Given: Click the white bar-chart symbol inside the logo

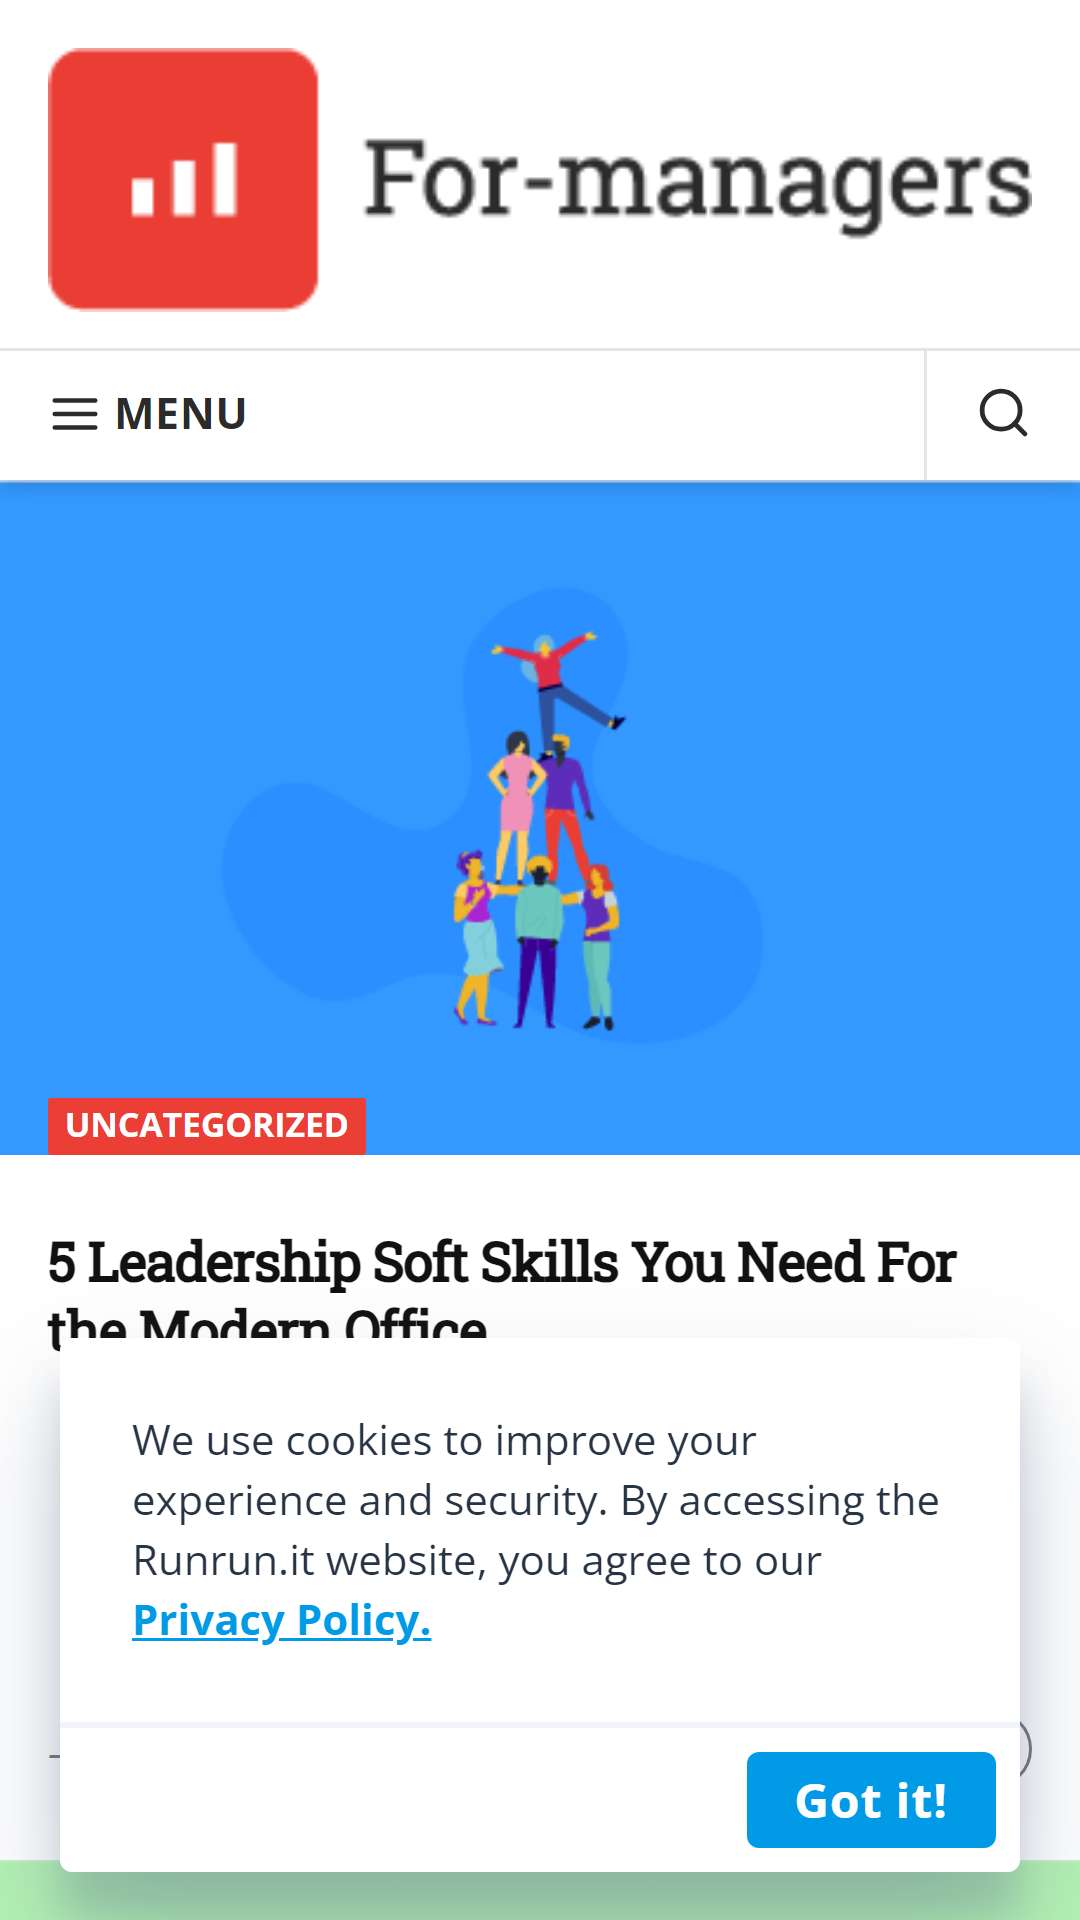Looking at the screenshot, I should pyautogui.click(x=184, y=179).
